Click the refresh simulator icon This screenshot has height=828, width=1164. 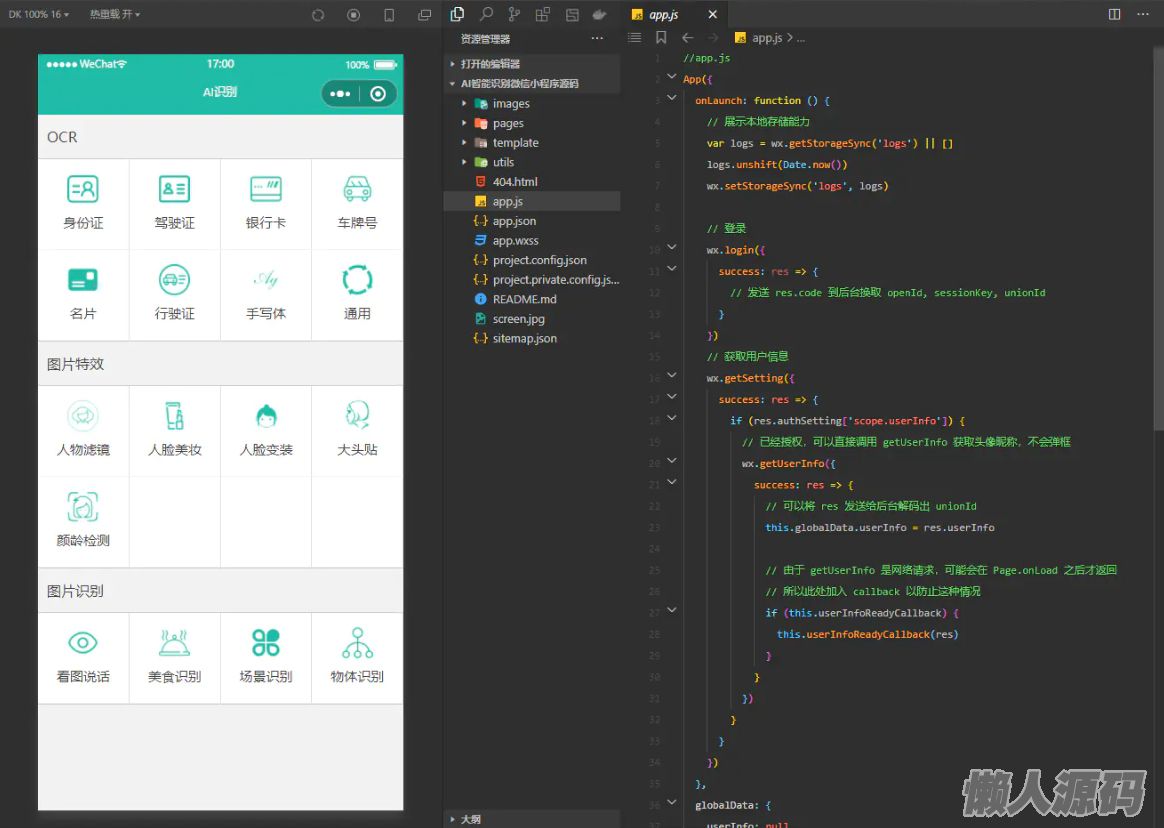point(318,15)
